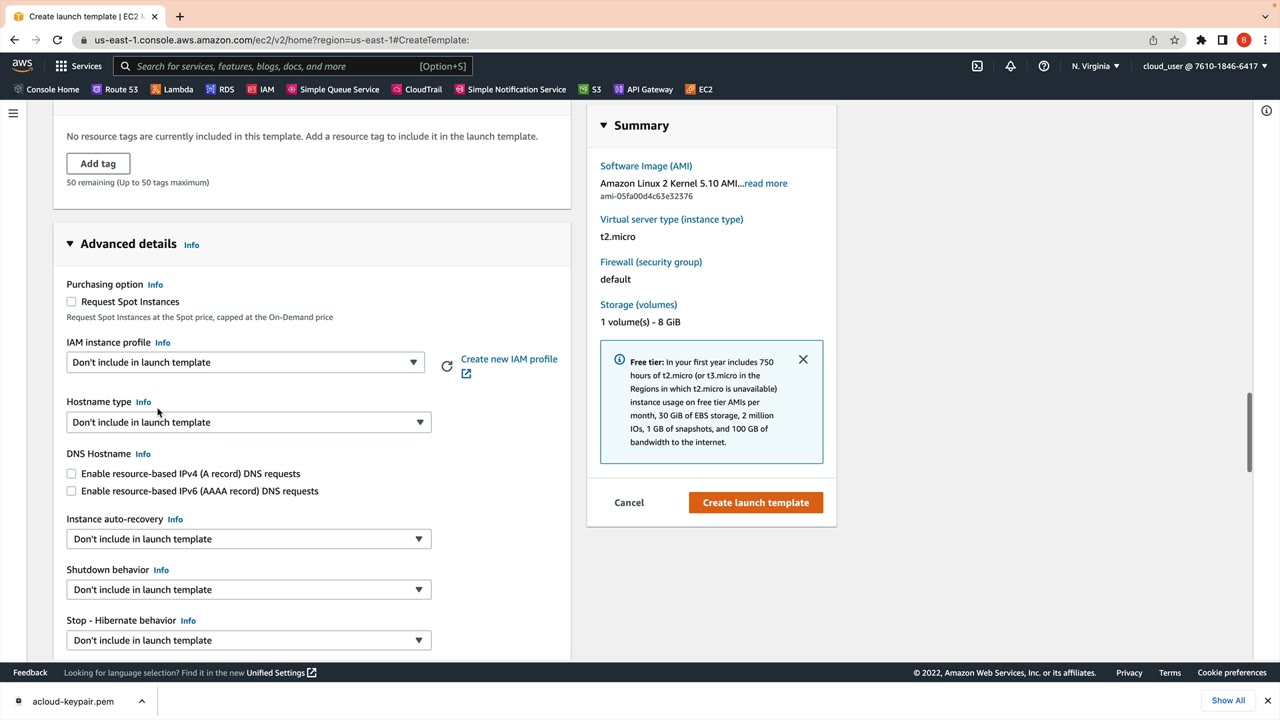The height and width of the screenshot is (720, 1280).
Task: Open Console Home from the favorites bar
Action: (x=46, y=89)
